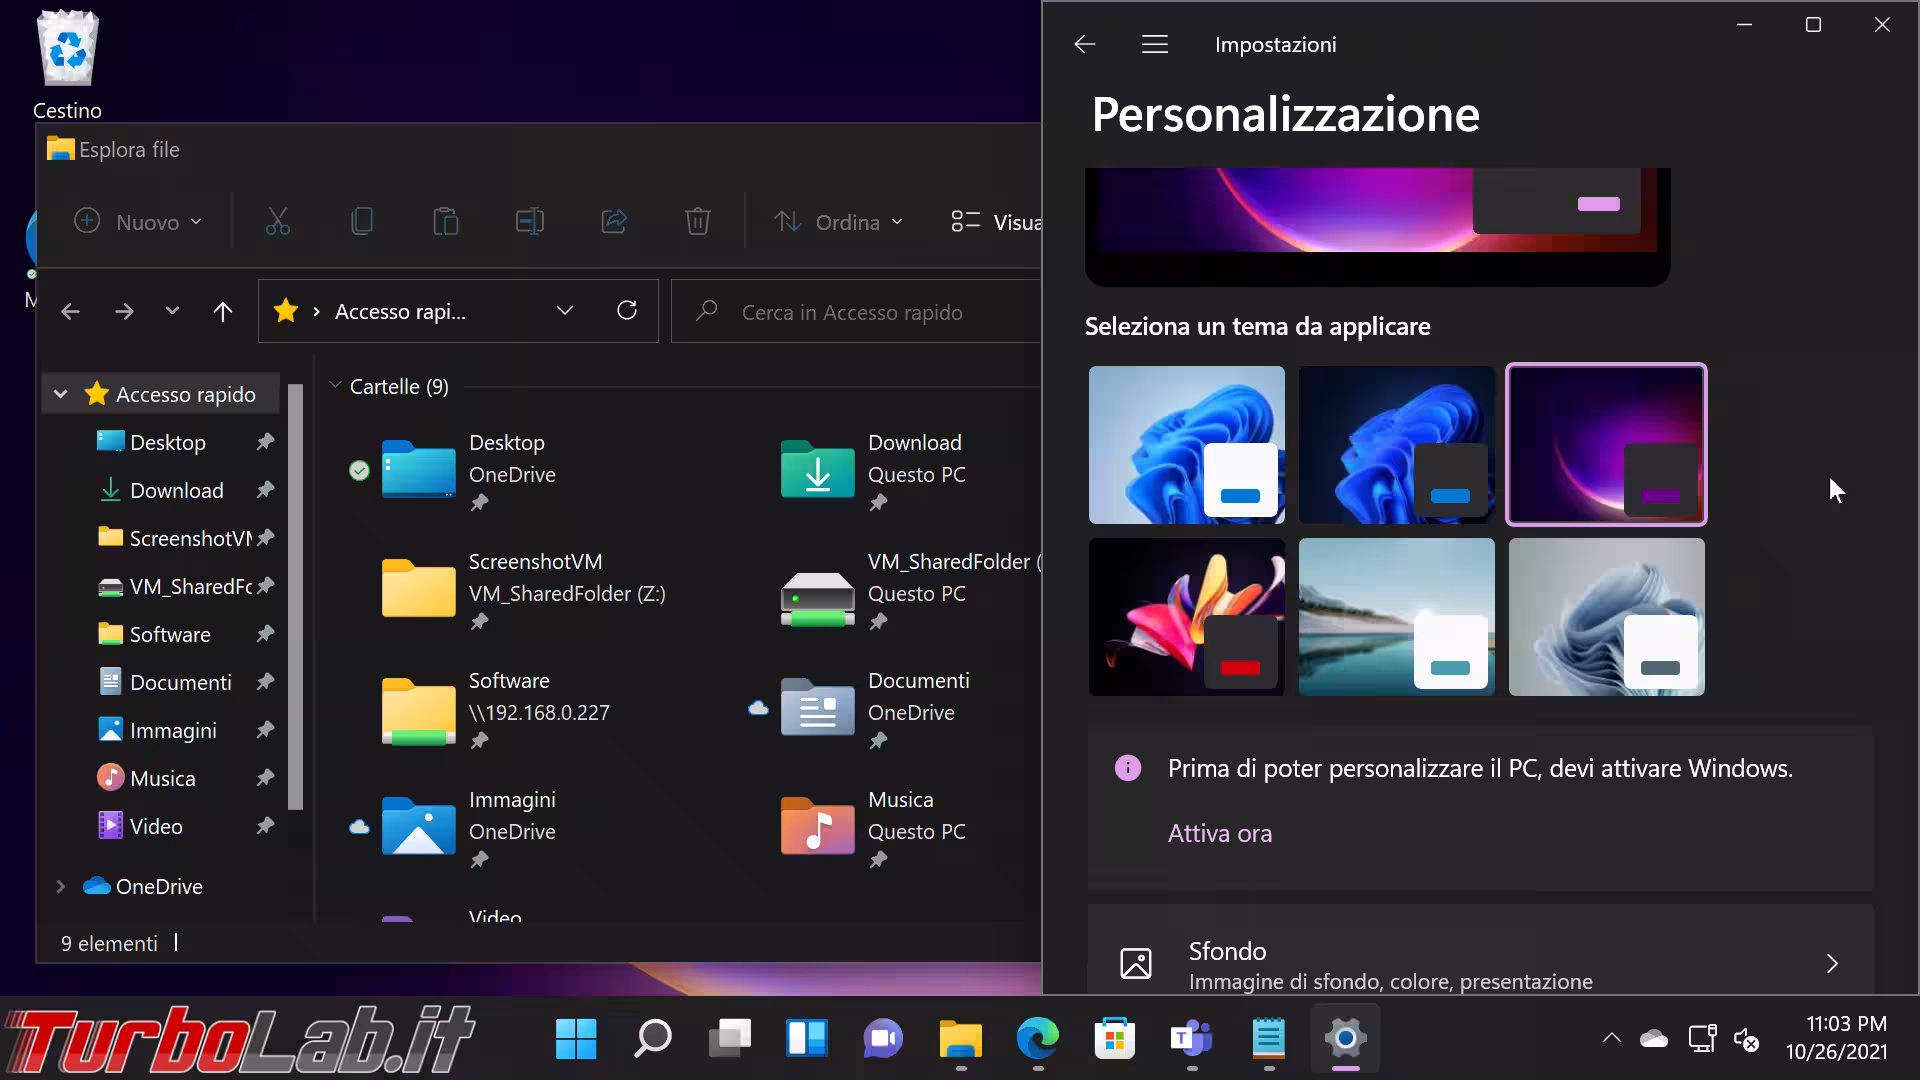The width and height of the screenshot is (1920, 1080).
Task: Click the Refresh icon next to address bar
Action: [x=627, y=311]
